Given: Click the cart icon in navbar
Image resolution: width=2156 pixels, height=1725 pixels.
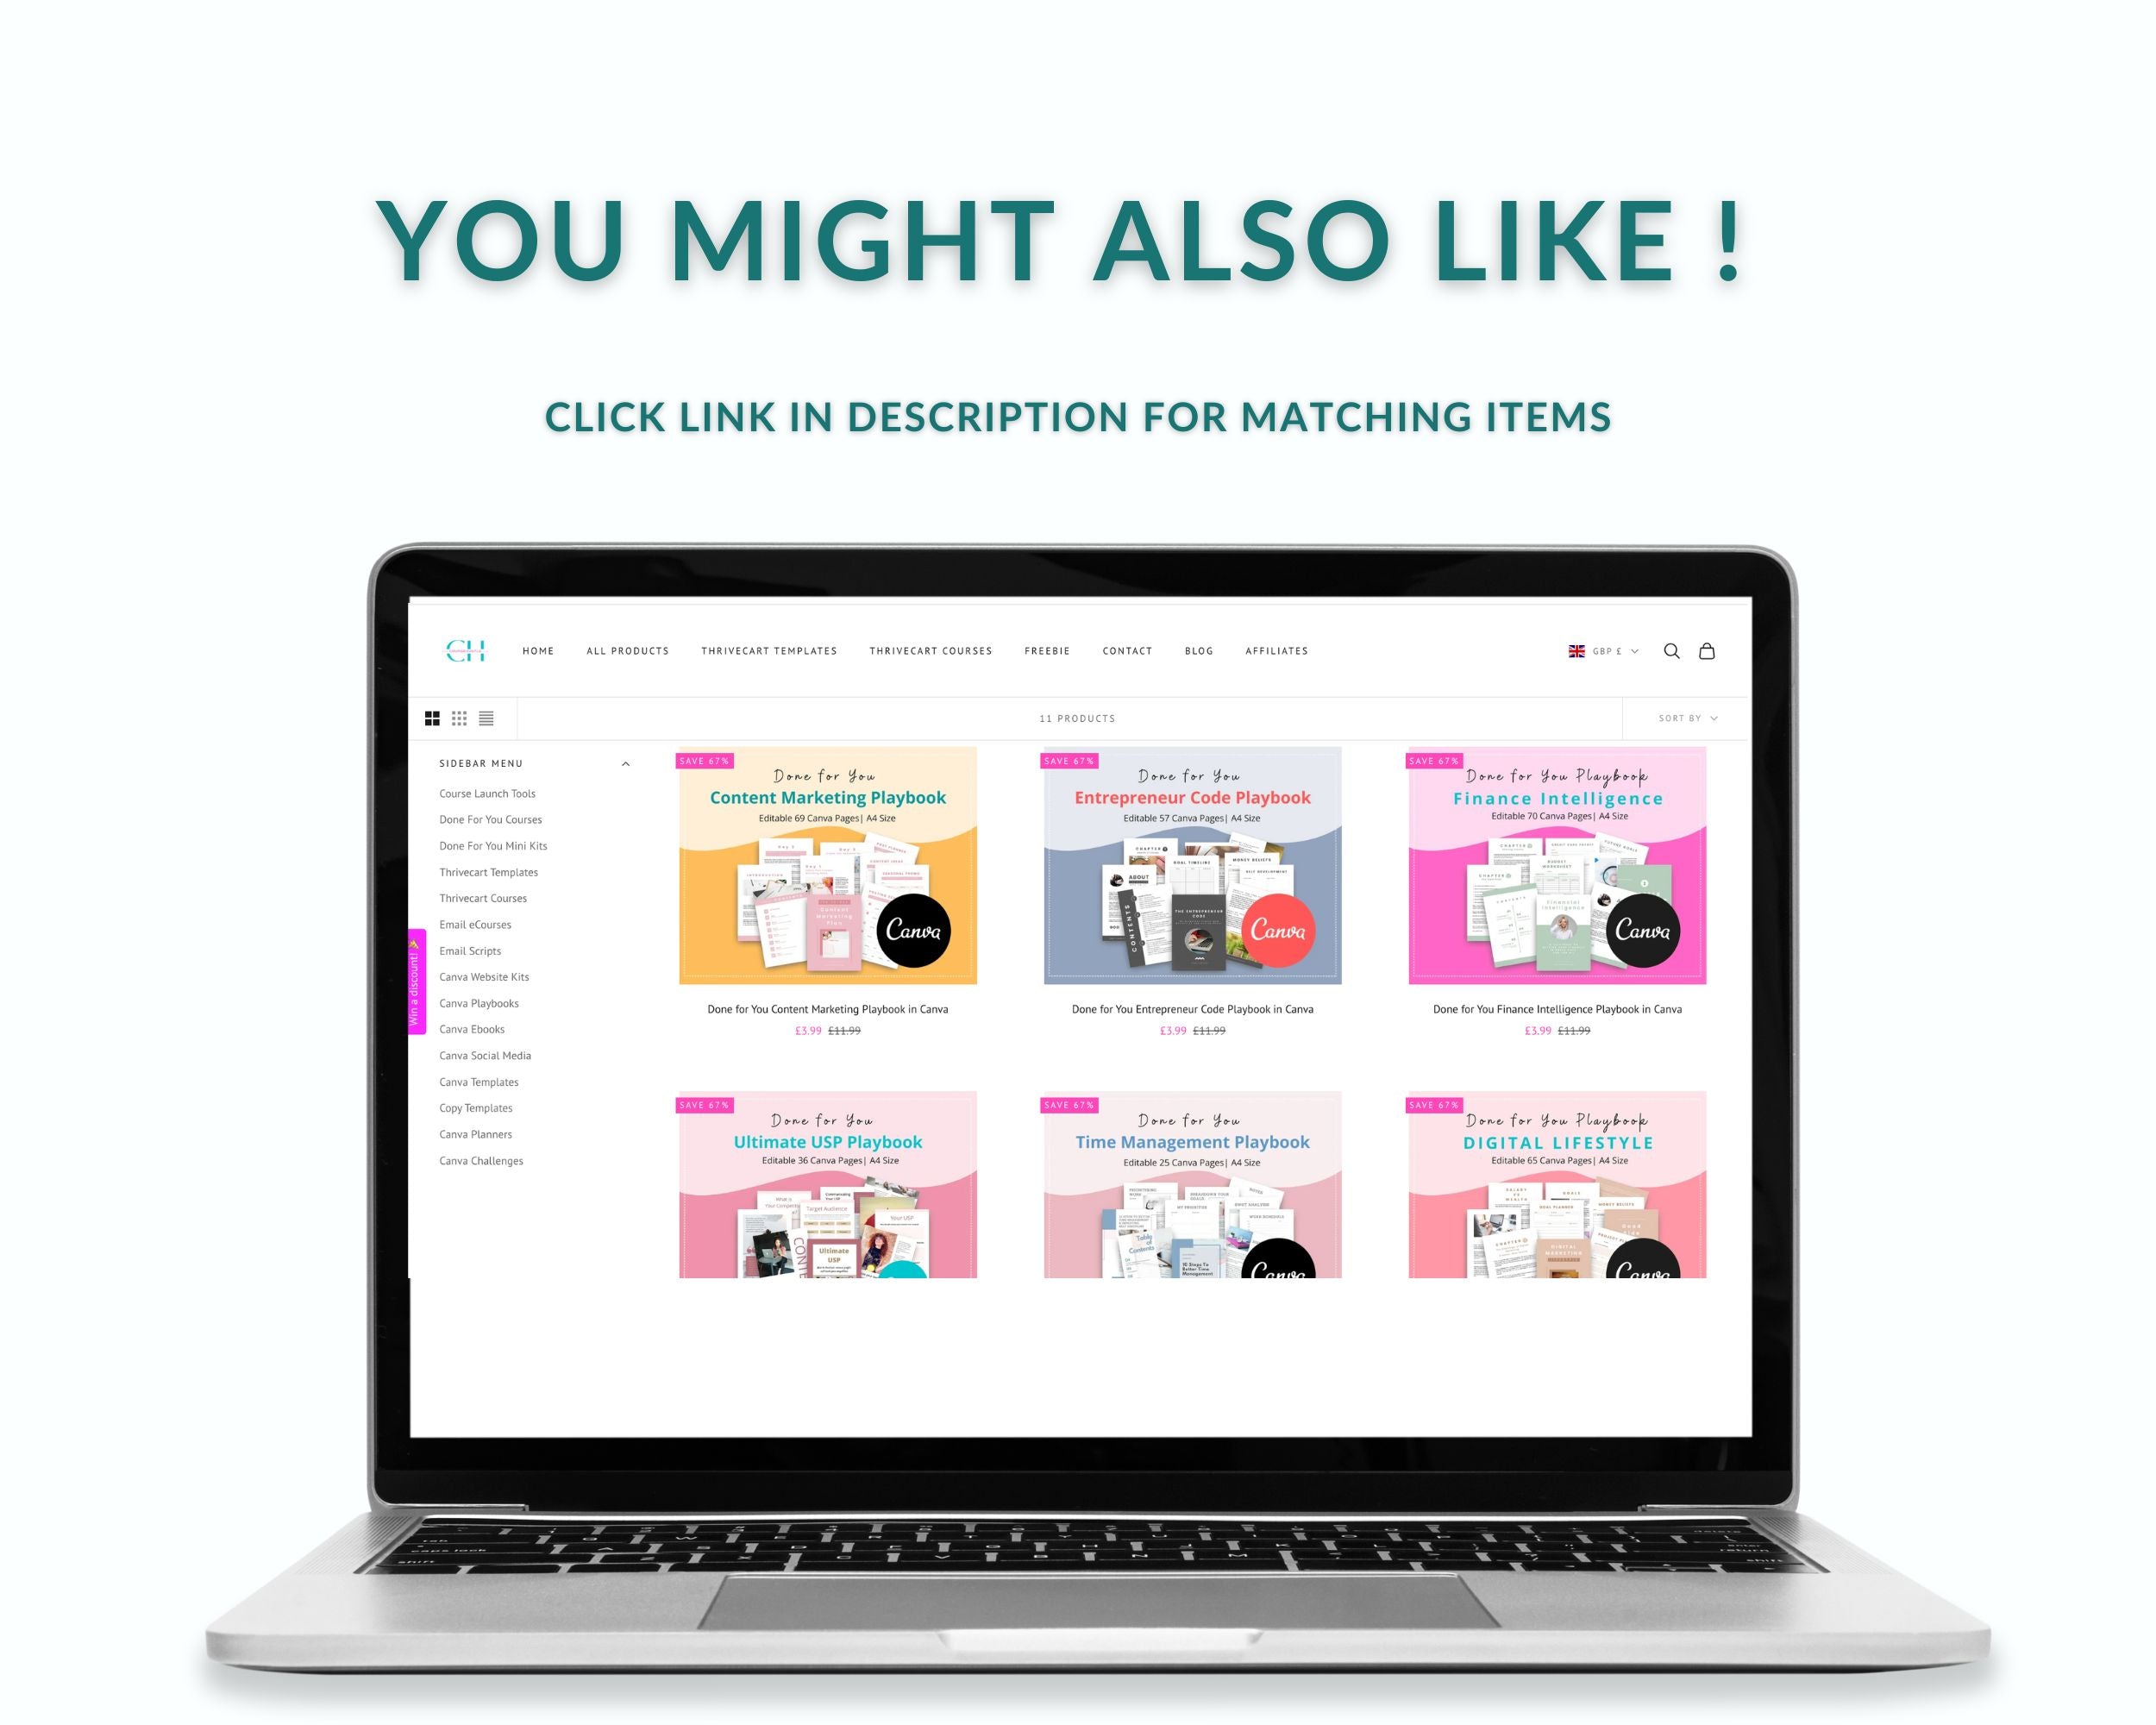Looking at the screenshot, I should pyautogui.click(x=1706, y=651).
